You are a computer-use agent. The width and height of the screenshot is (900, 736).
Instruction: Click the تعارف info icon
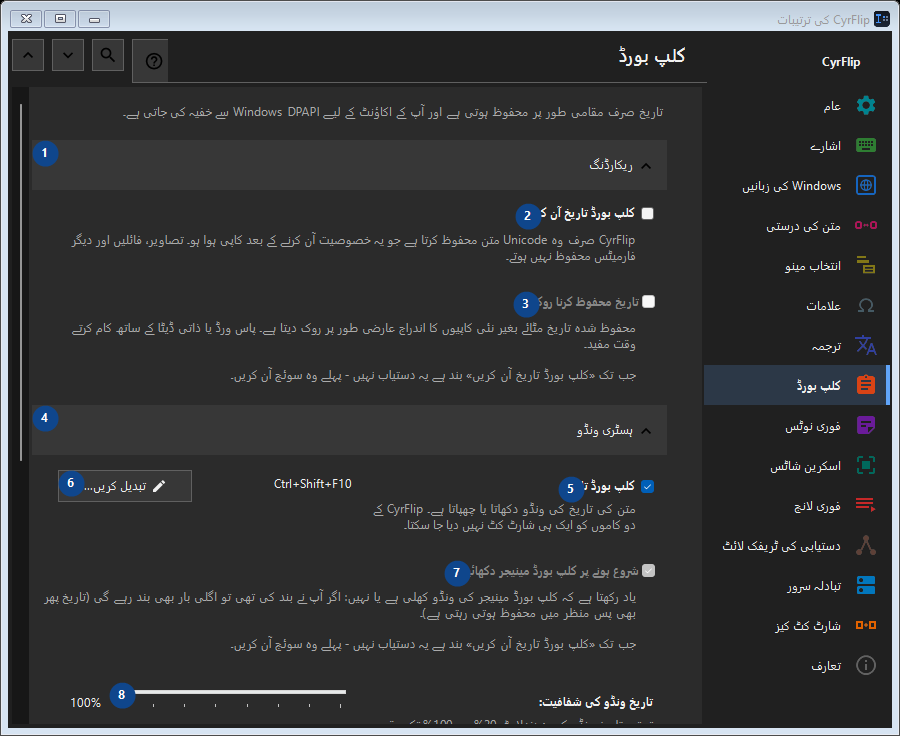click(x=866, y=665)
